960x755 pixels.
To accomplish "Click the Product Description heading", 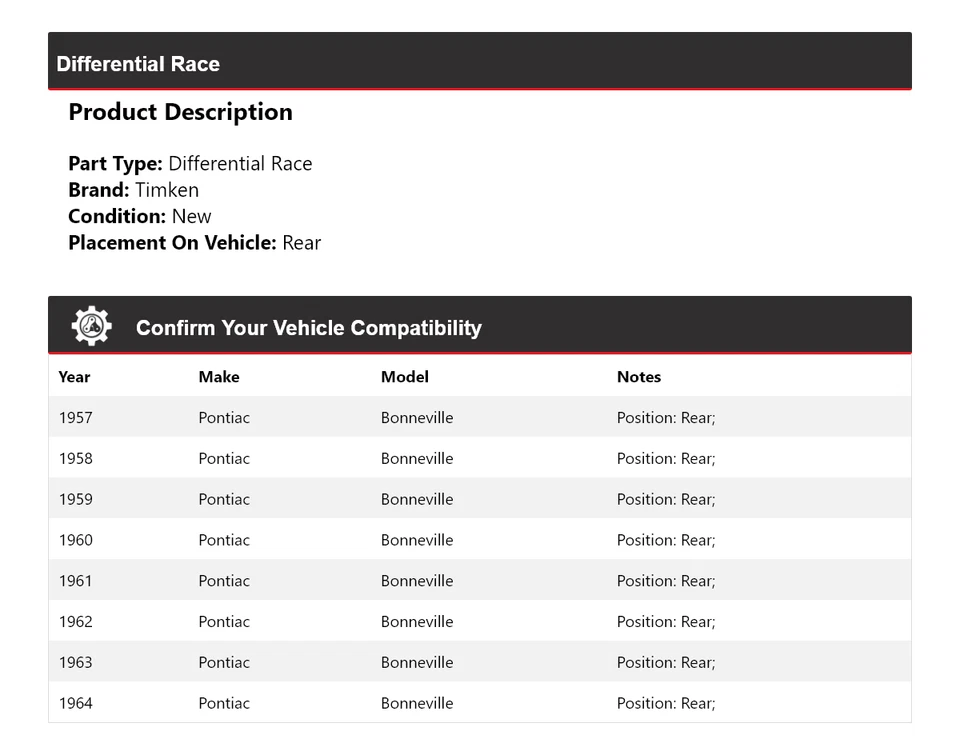I will (x=180, y=112).
